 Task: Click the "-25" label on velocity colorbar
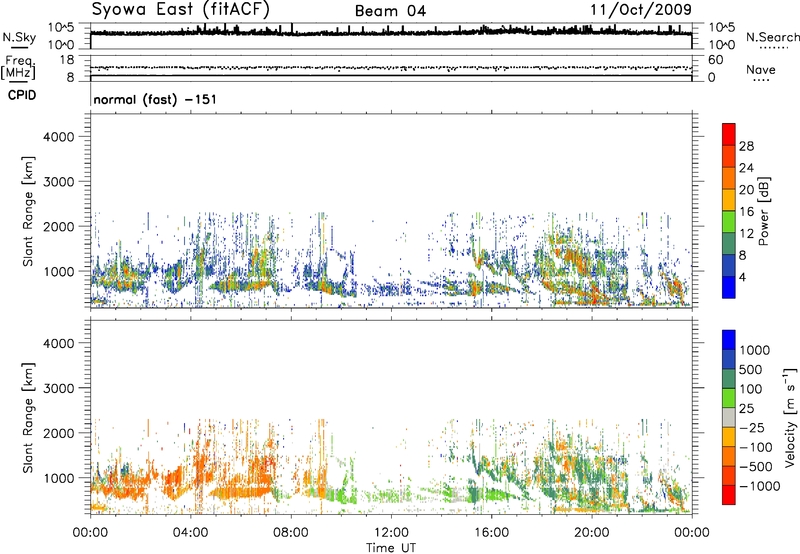751,428
